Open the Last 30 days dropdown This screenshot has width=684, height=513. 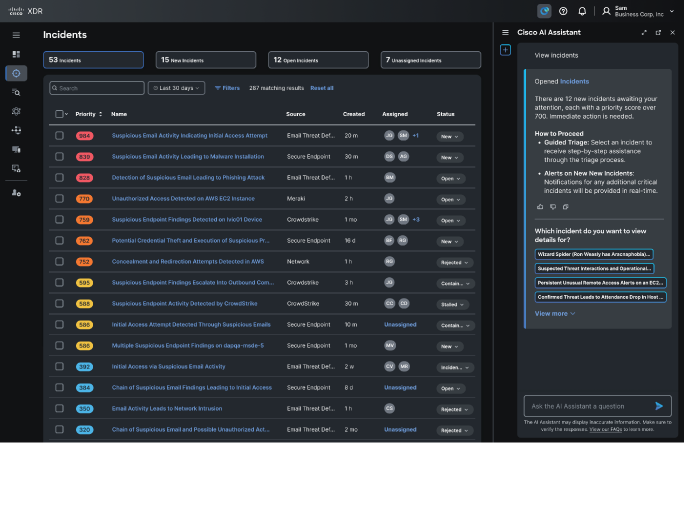click(x=177, y=88)
